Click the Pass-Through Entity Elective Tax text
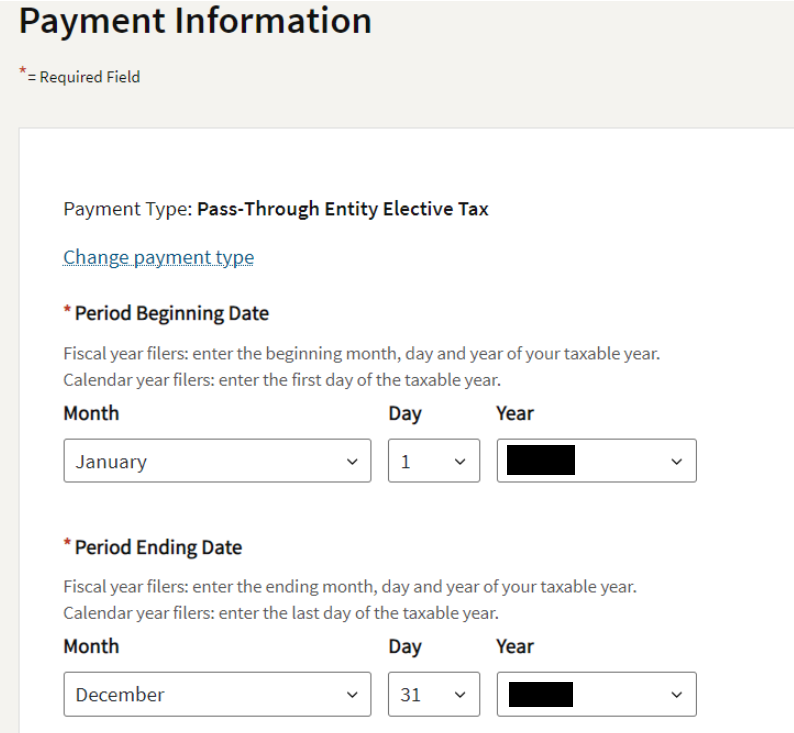 click(x=342, y=210)
